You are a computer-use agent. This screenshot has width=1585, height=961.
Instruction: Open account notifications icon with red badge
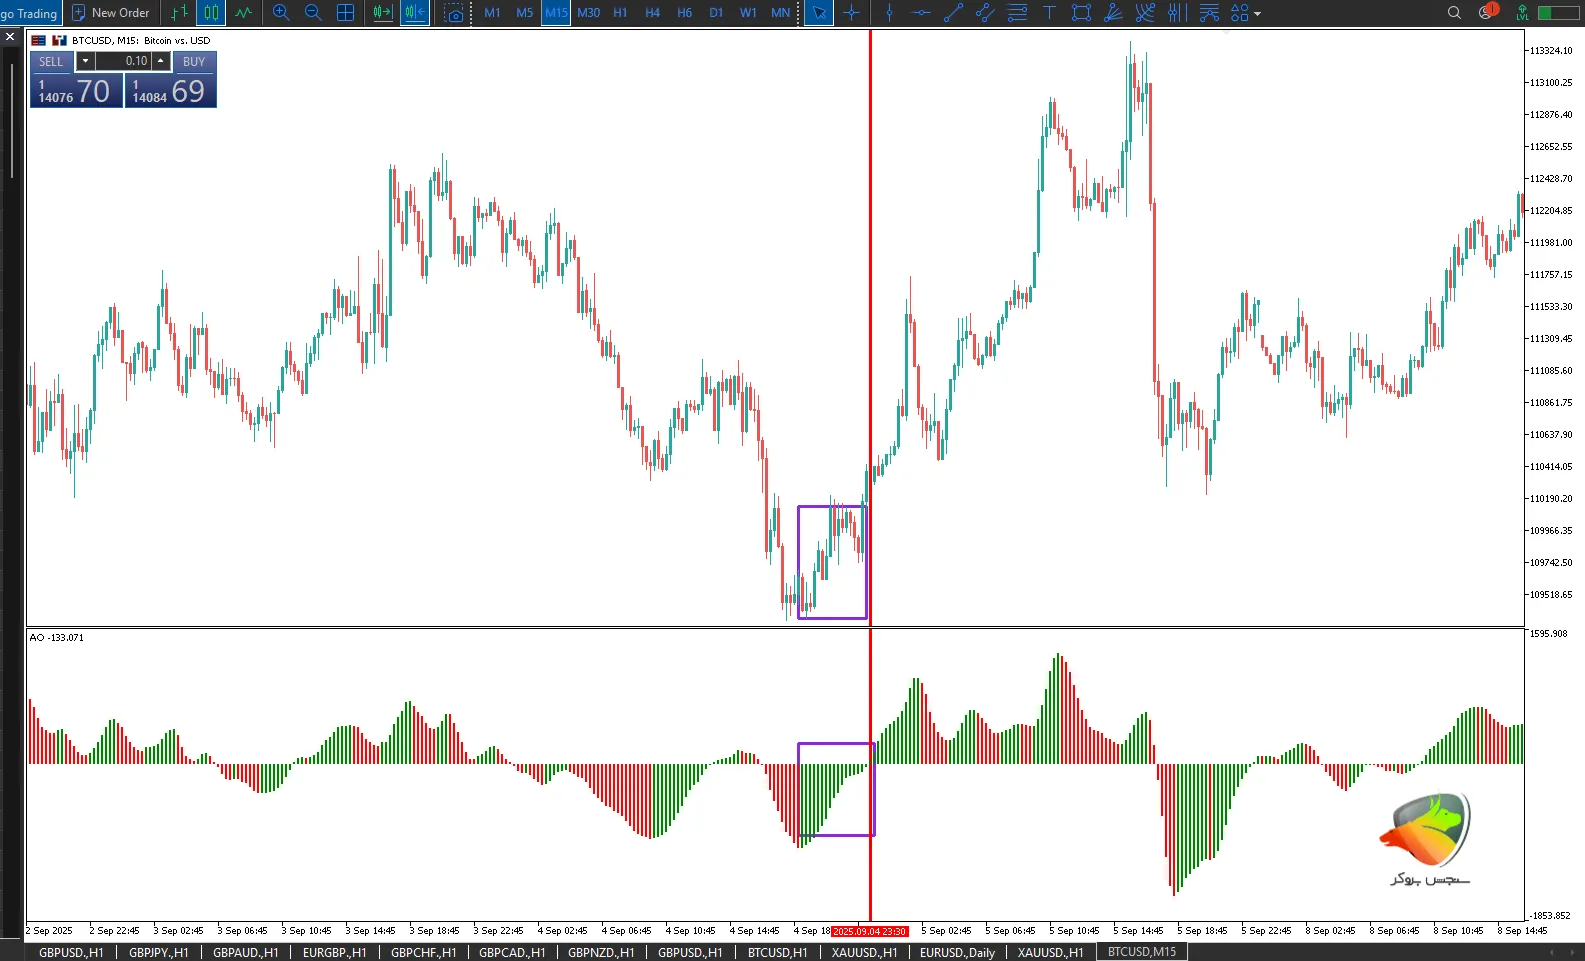pos(1488,12)
